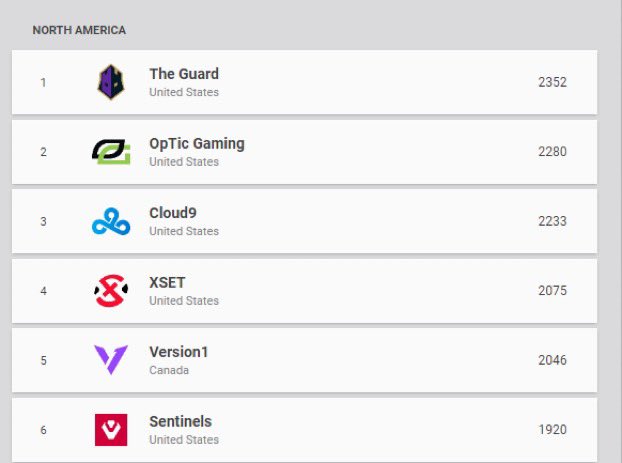Click the Cloud9 cloud logo
622x463 pixels.
[111, 221]
